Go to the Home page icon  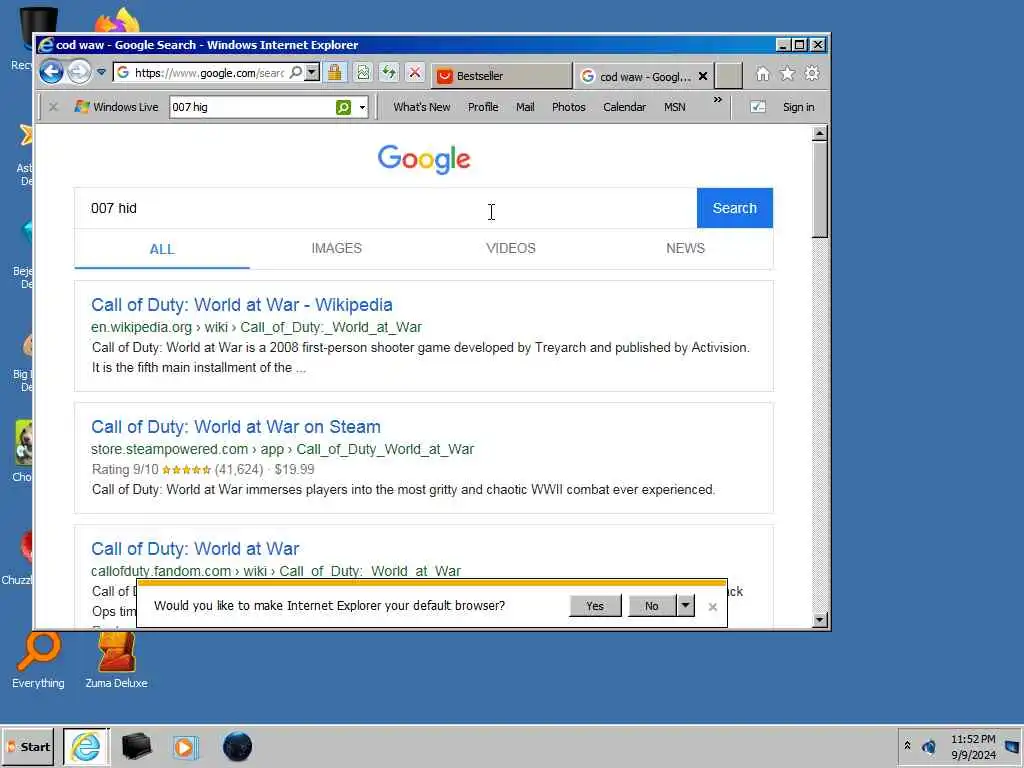point(762,74)
